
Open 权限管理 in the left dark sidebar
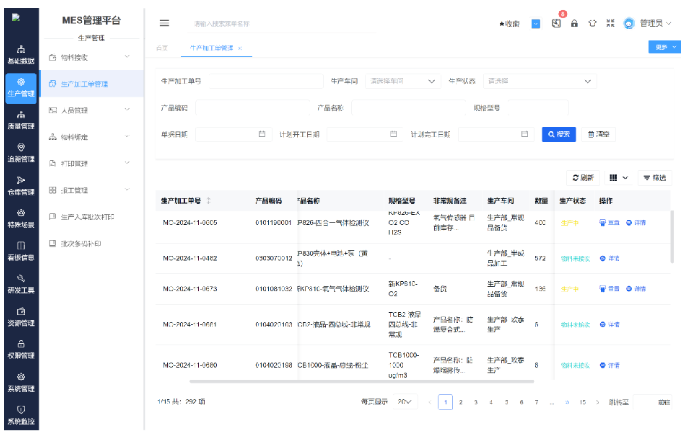point(21,348)
